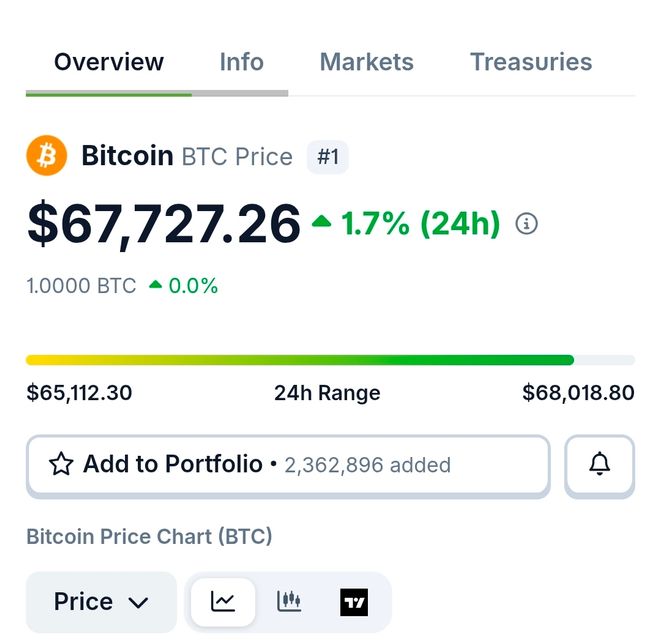
Task: Expand the Price dropdown selector
Action: coord(100,602)
